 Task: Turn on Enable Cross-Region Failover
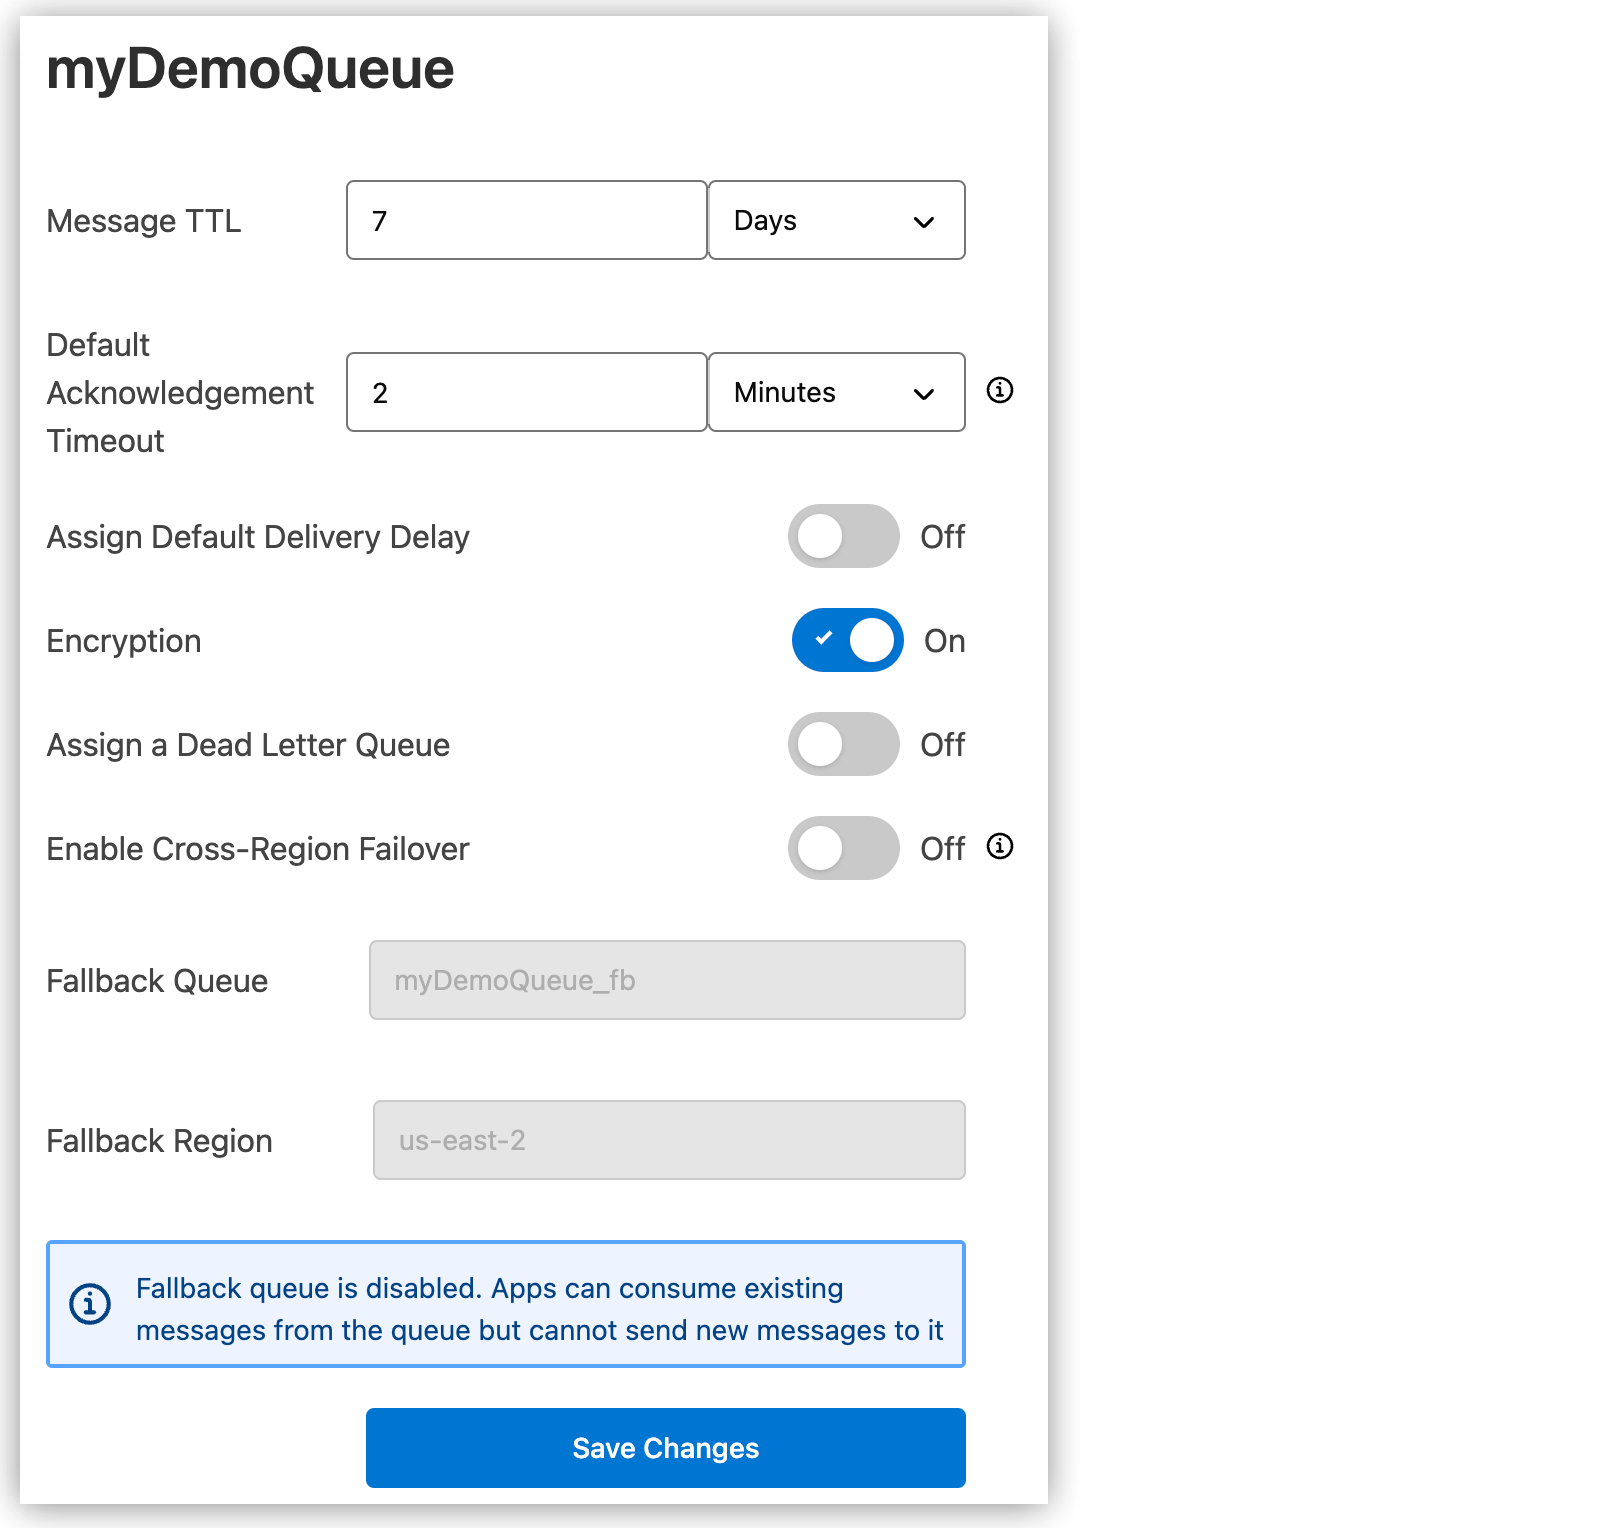844,848
